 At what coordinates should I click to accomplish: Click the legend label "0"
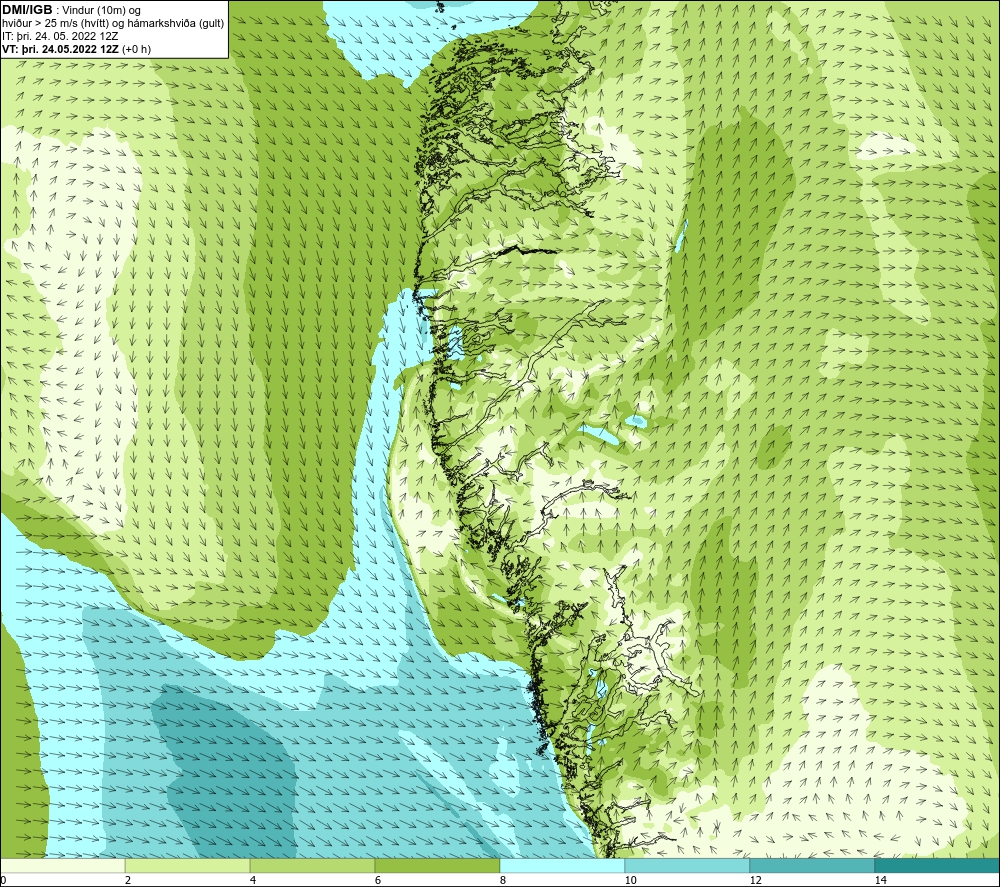(x=3, y=881)
